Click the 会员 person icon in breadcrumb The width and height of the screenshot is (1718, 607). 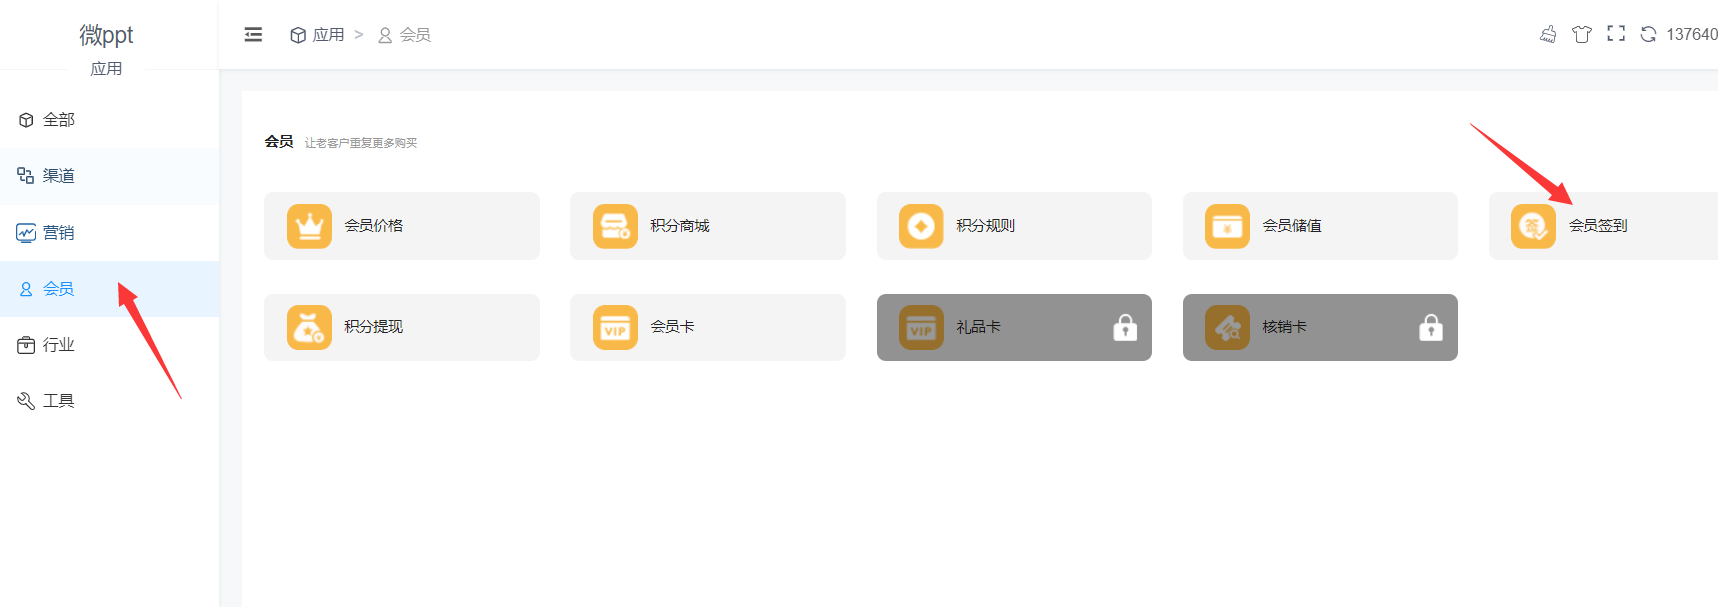(x=385, y=35)
